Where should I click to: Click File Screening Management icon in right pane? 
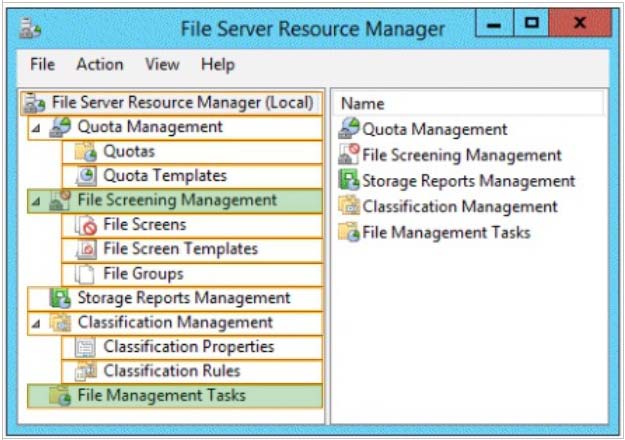349,154
